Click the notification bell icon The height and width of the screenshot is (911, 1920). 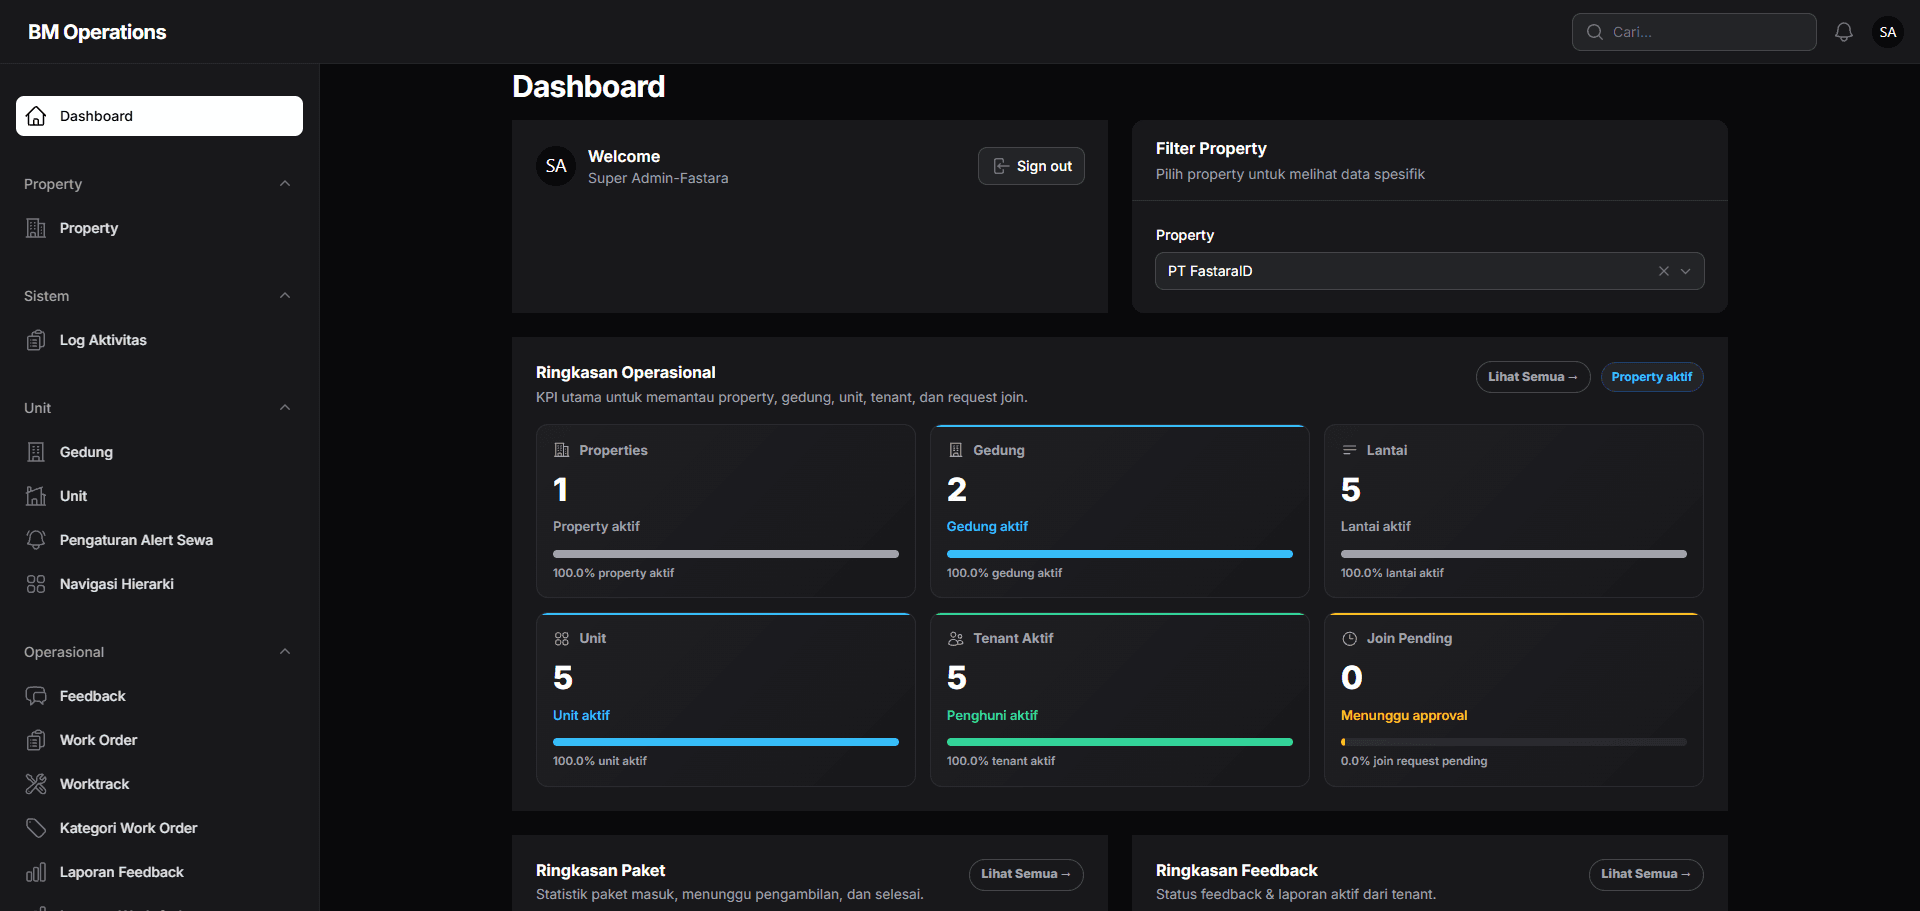tap(1844, 32)
